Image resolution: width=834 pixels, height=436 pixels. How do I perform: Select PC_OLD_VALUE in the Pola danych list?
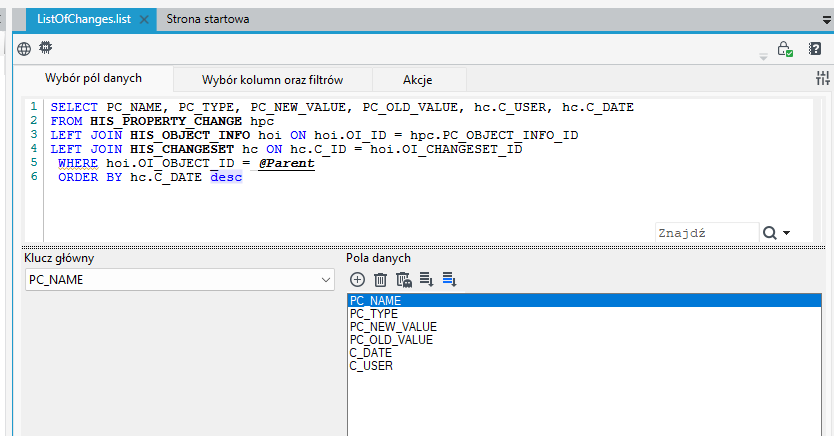pos(584,340)
